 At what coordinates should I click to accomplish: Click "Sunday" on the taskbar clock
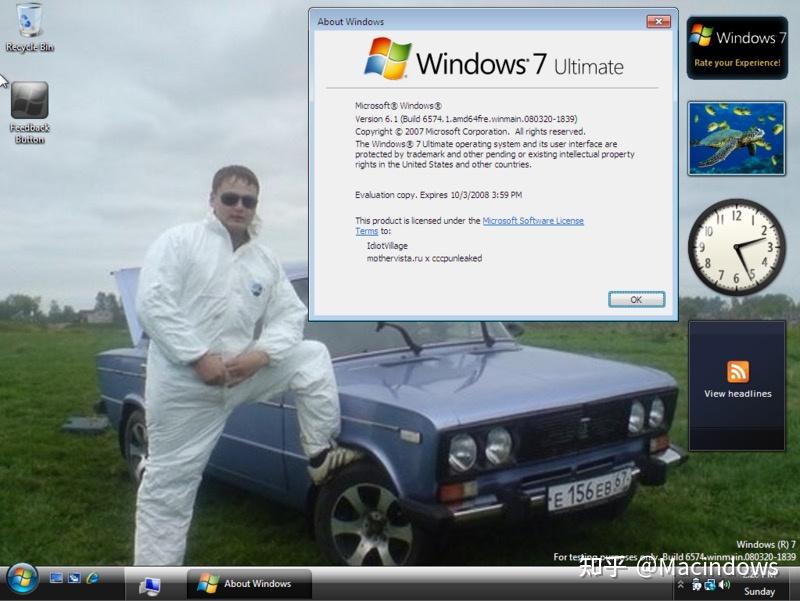click(x=759, y=591)
